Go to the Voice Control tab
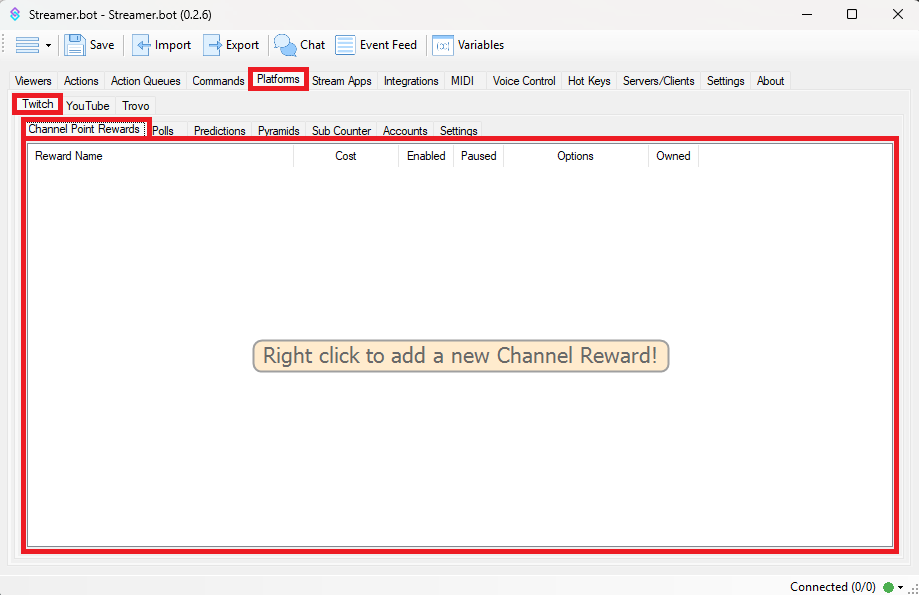Viewport: 919px width, 595px height. coord(523,81)
